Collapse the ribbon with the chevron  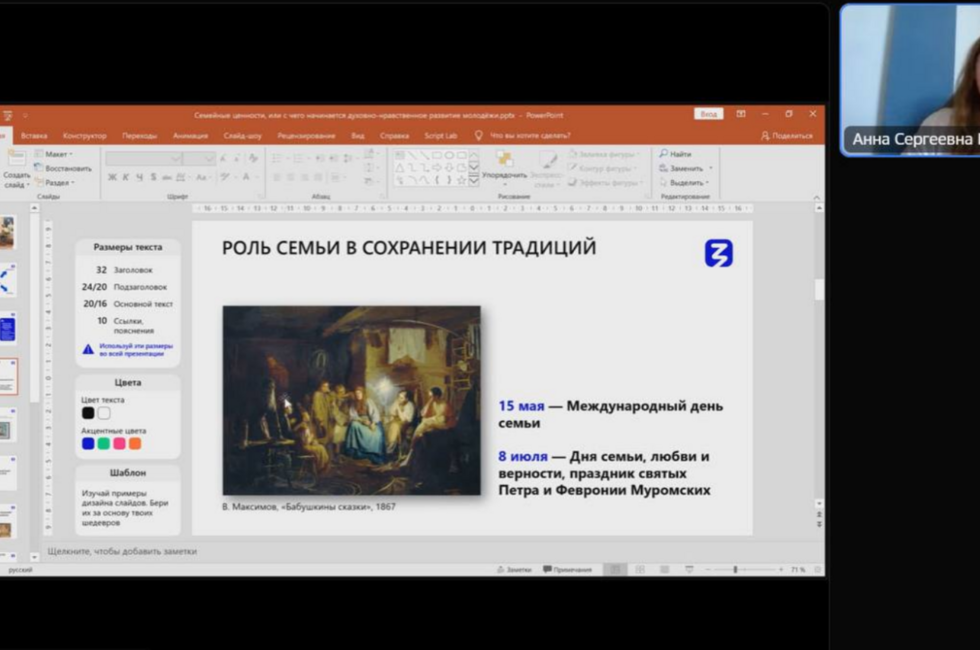tap(816, 198)
